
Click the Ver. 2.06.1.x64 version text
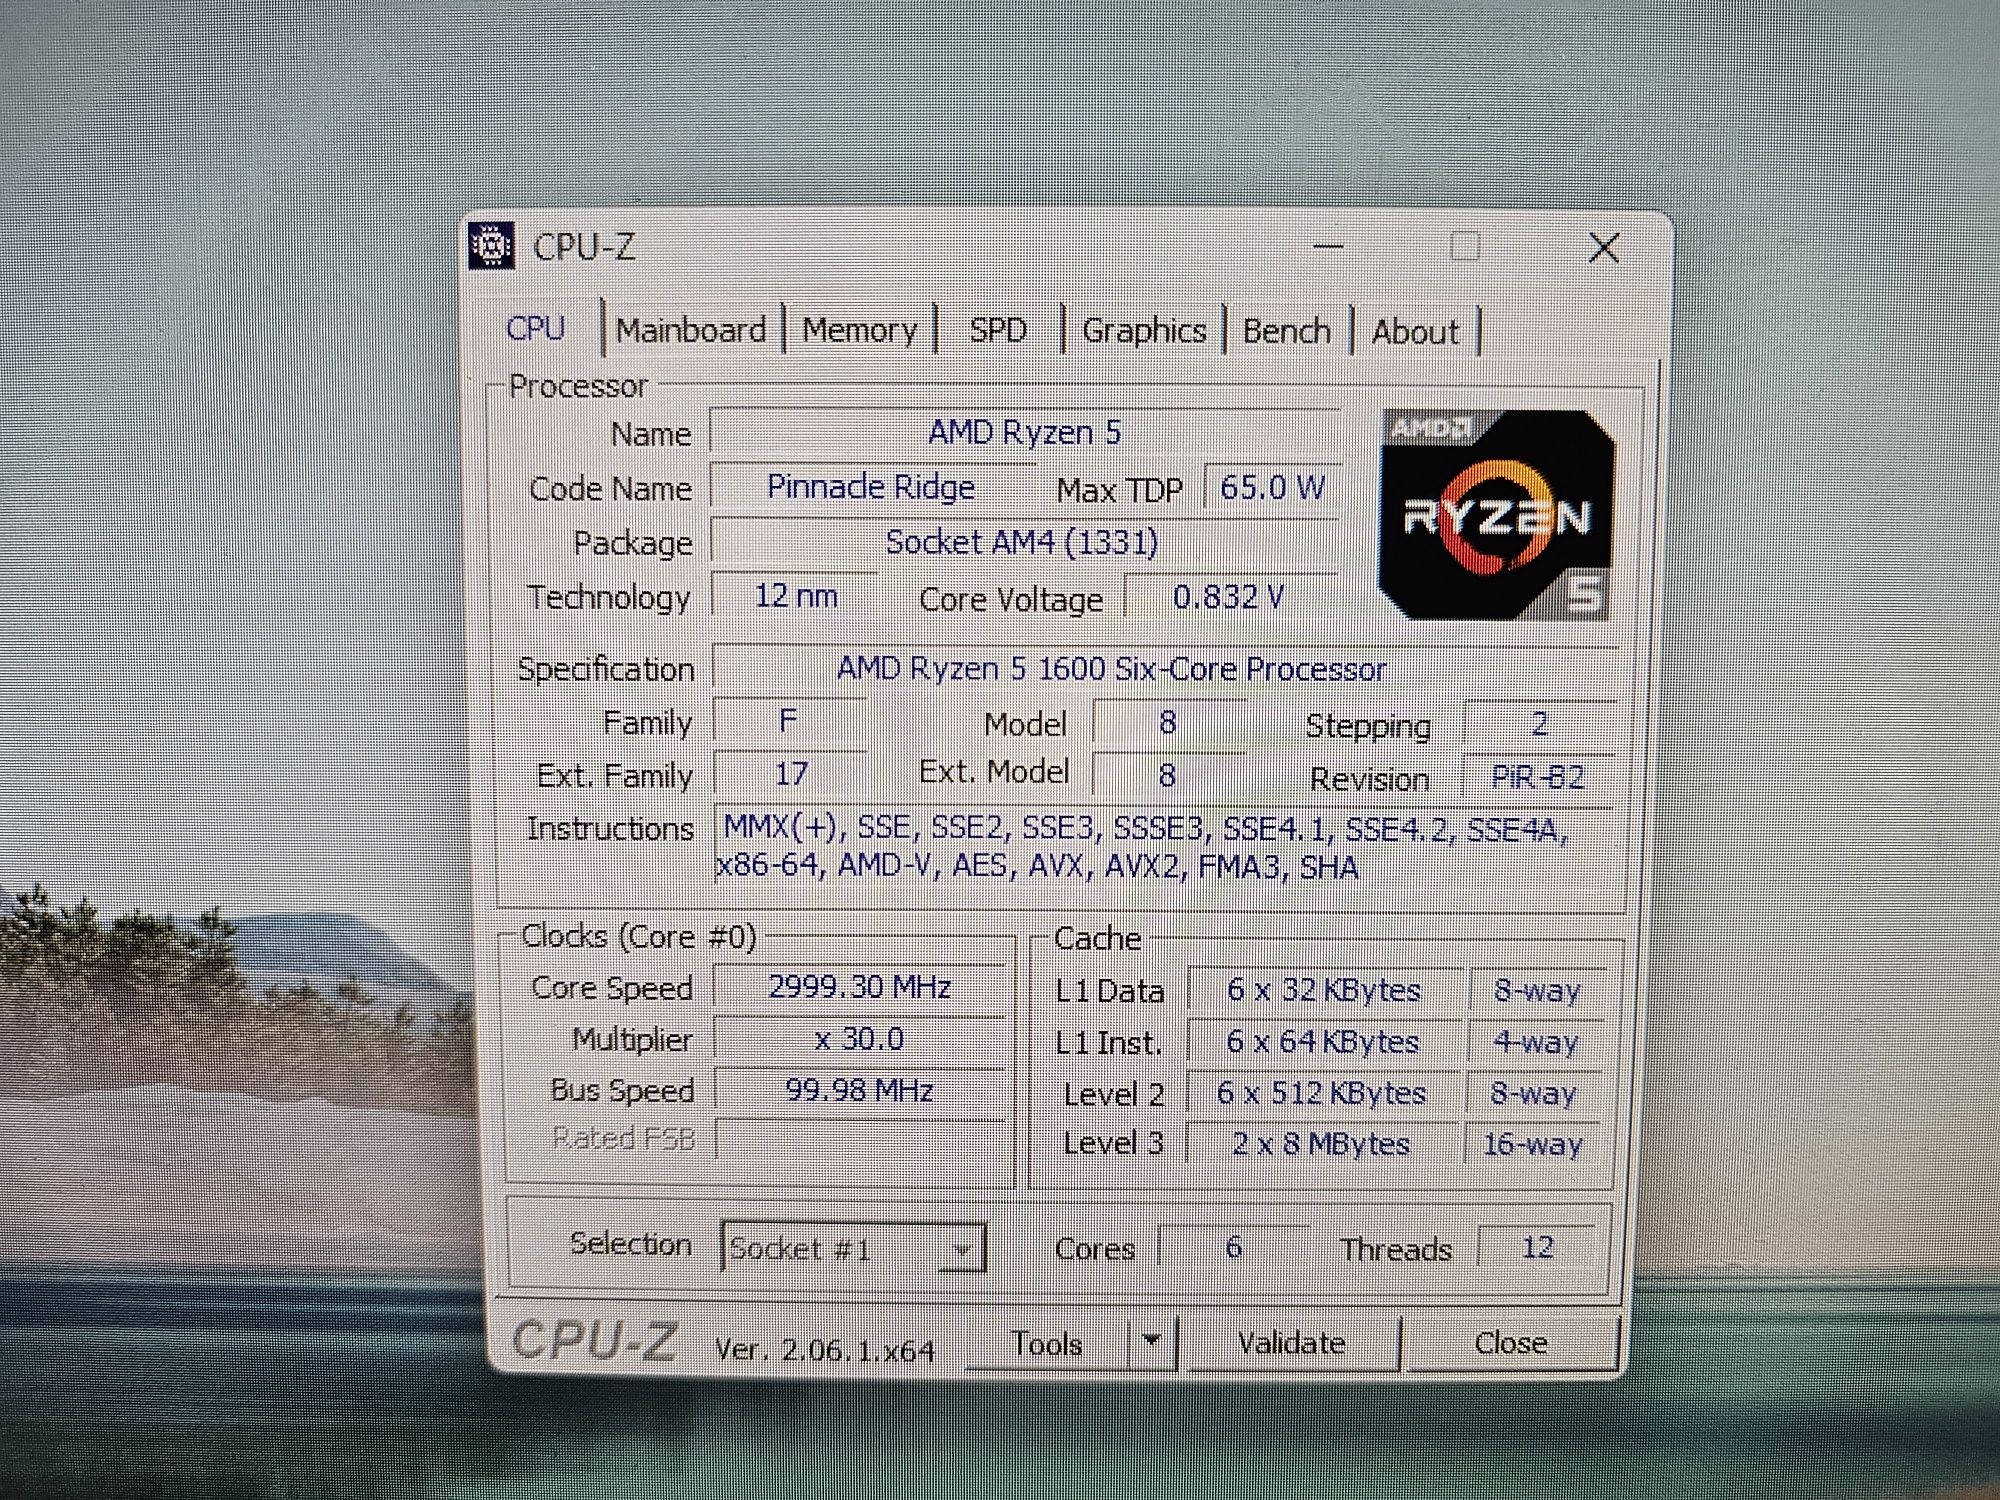click(825, 1350)
